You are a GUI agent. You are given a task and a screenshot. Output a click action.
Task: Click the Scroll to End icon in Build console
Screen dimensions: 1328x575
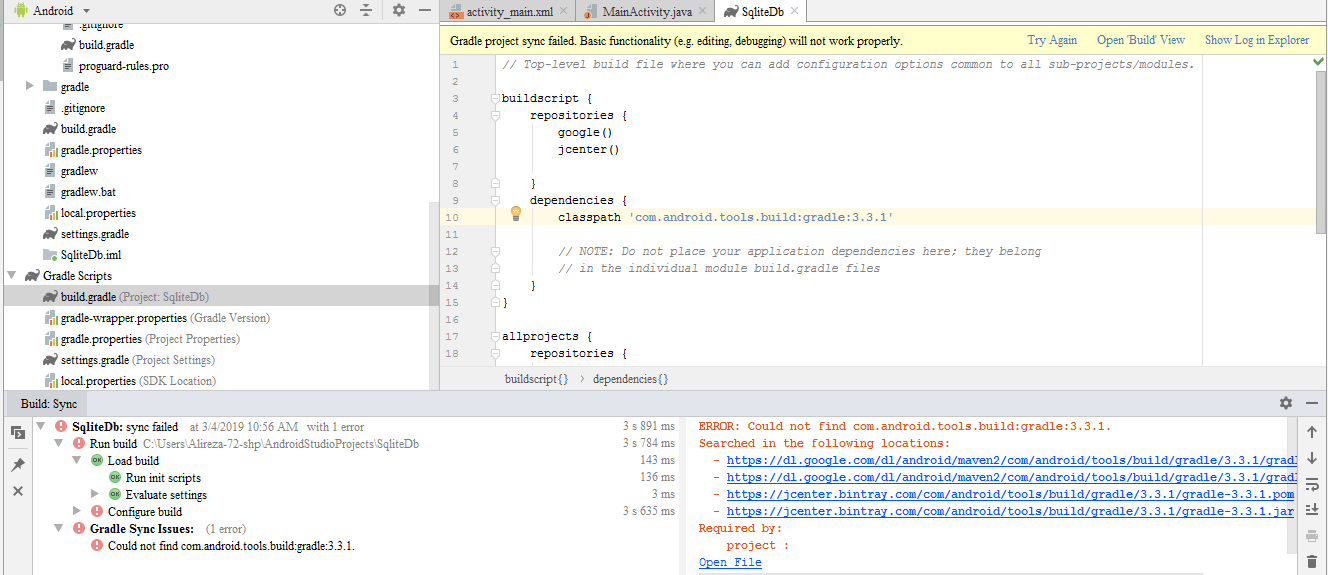1312,510
